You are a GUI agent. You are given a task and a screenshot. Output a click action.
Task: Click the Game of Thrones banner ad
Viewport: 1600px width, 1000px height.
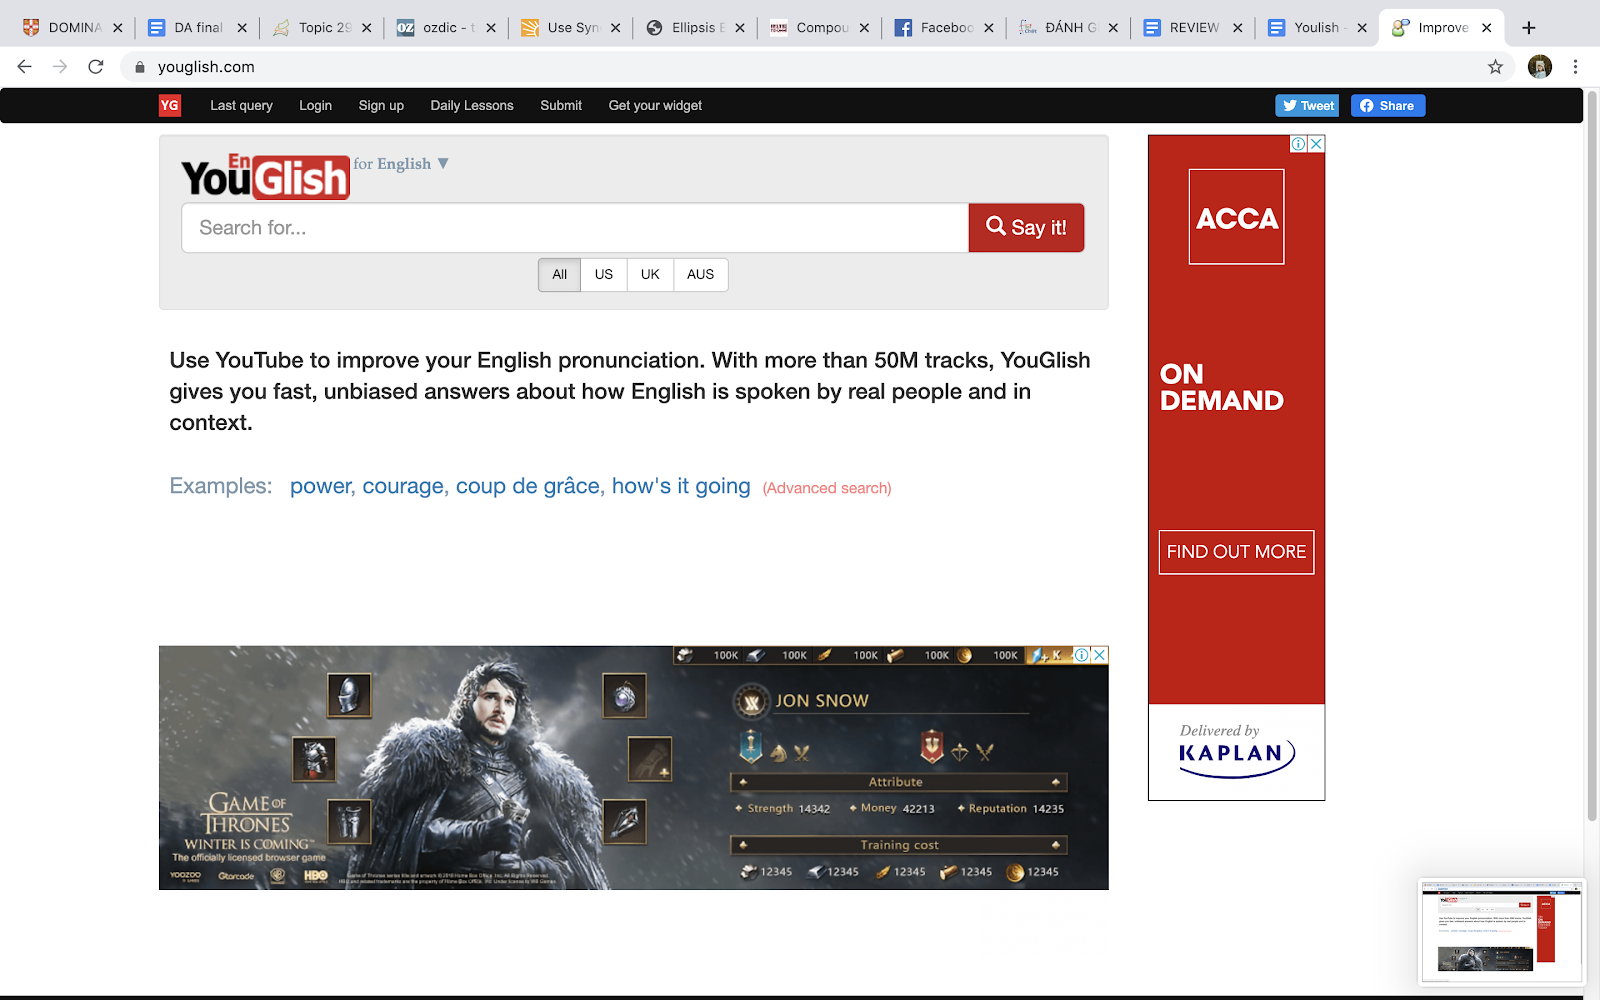633,768
